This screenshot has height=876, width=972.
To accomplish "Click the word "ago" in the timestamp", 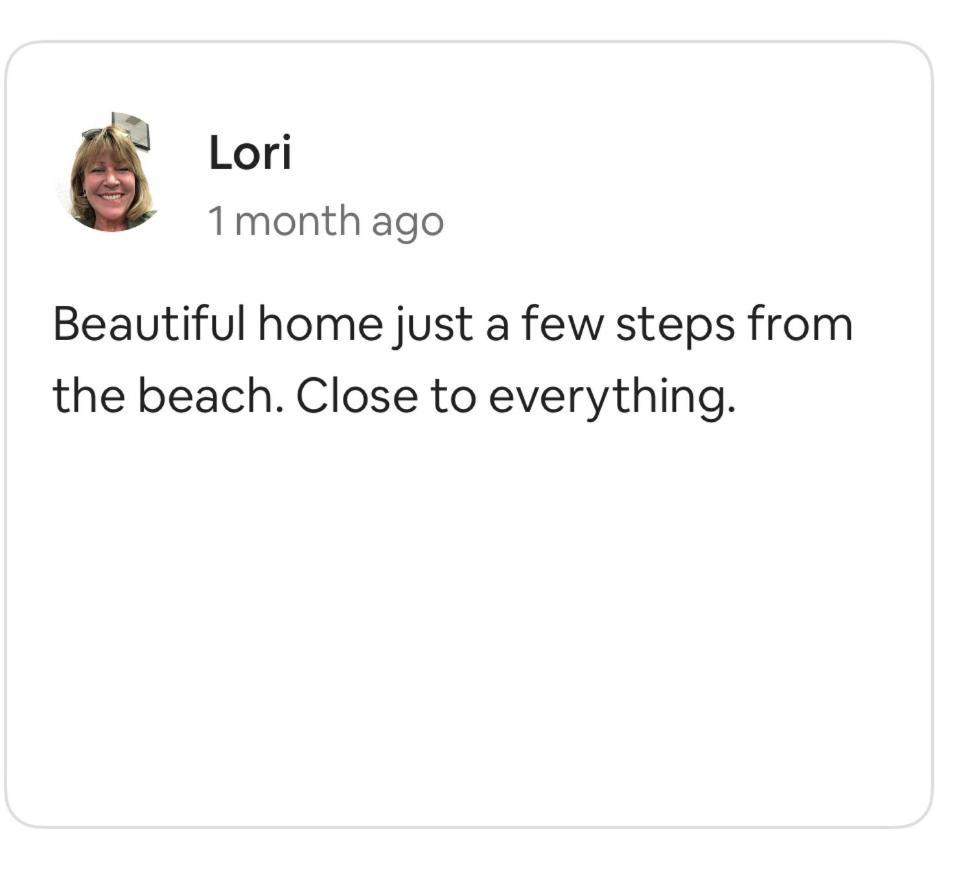I will (x=408, y=224).
